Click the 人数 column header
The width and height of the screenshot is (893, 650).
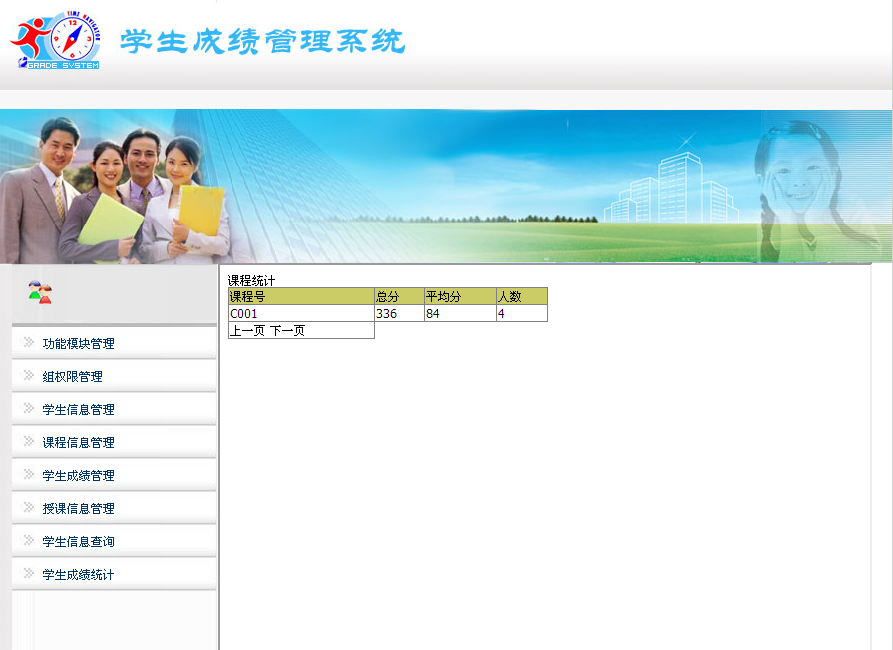[510, 296]
